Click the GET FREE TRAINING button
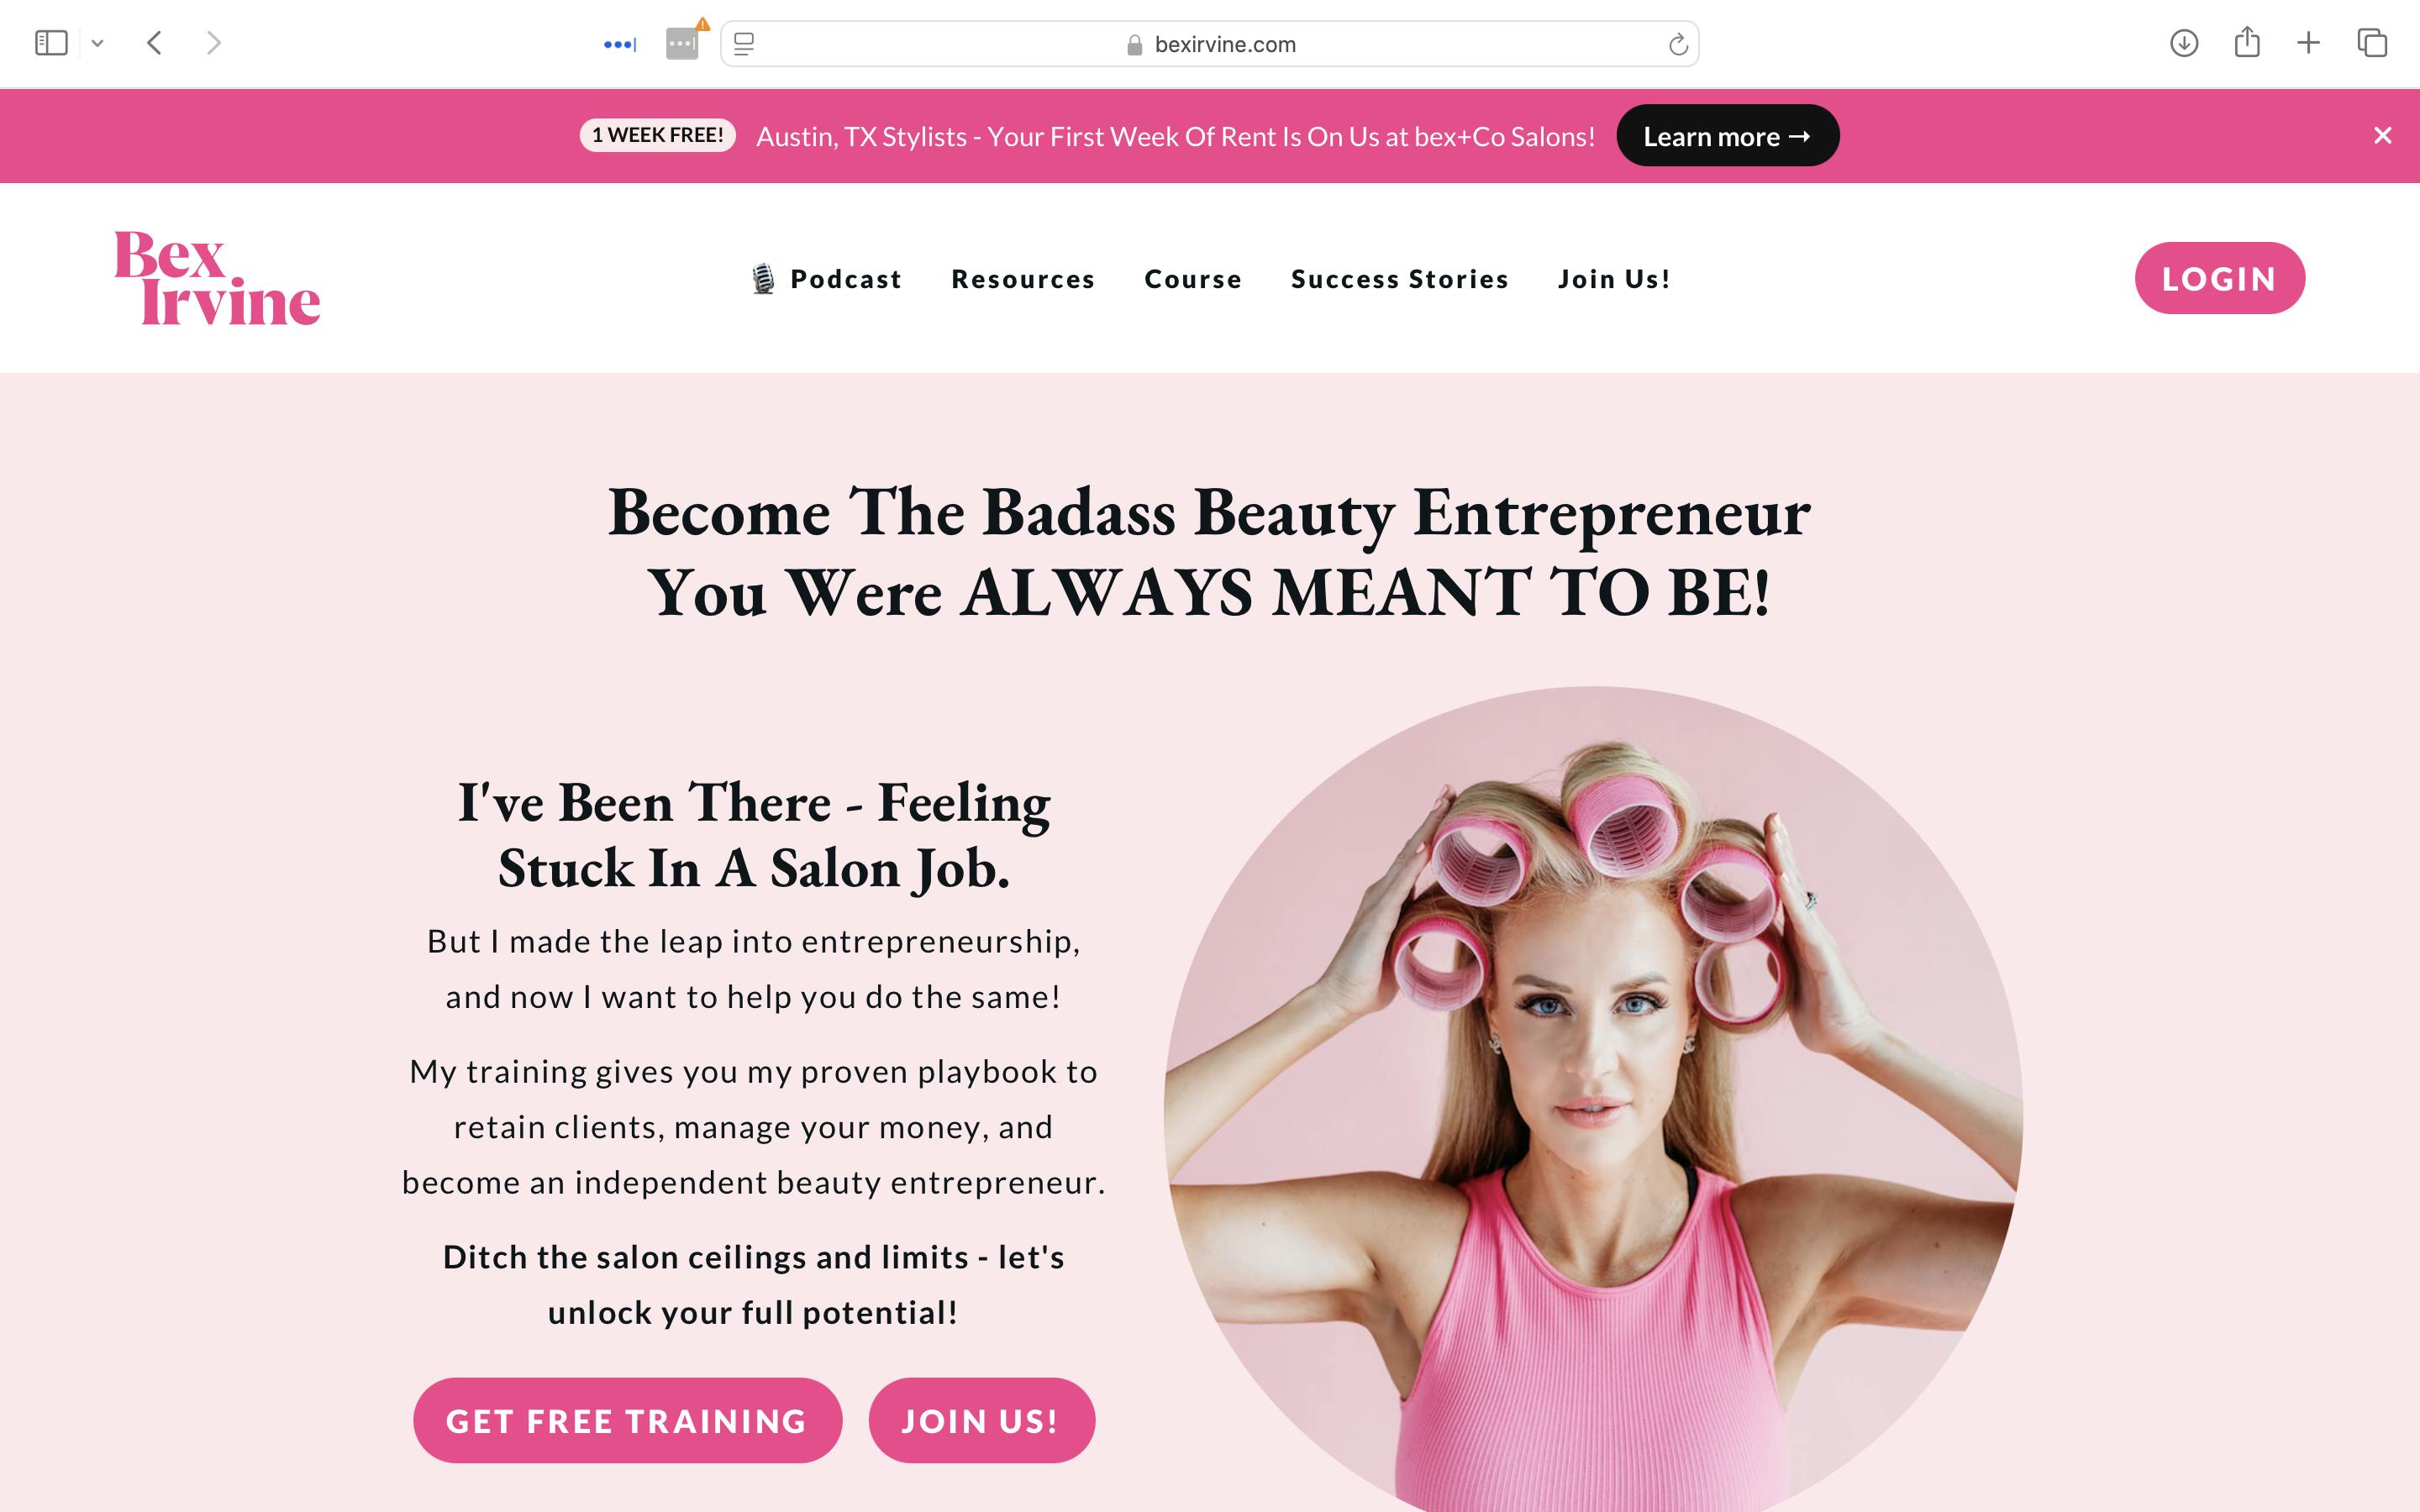This screenshot has width=2420, height=1512. pos(627,1420)
